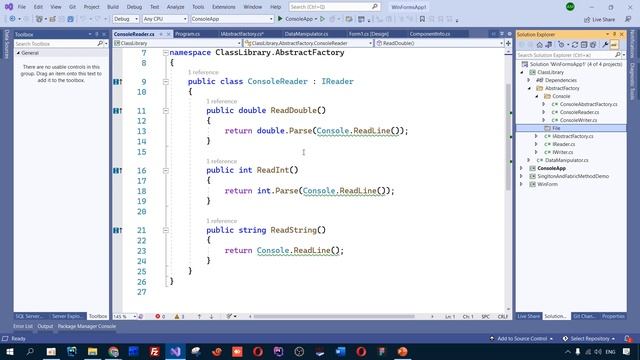640x360 pixels.
Task: Collapse the namespace ClassLibrary.AbstractFactory outlining block
Action: pyautogui.click(x=166, y=52)
